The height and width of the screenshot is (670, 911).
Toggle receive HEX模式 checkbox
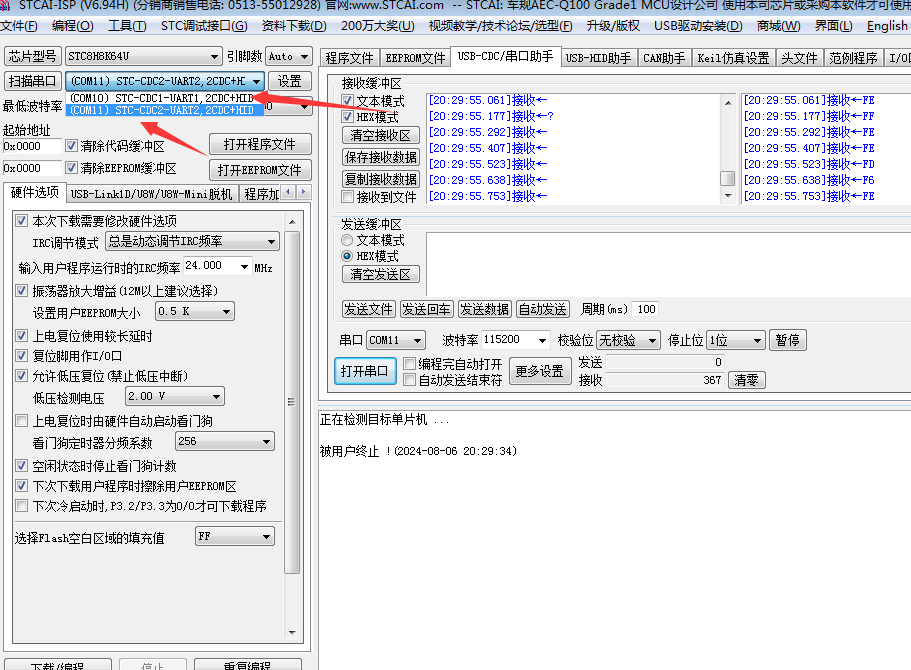point(347,117)
